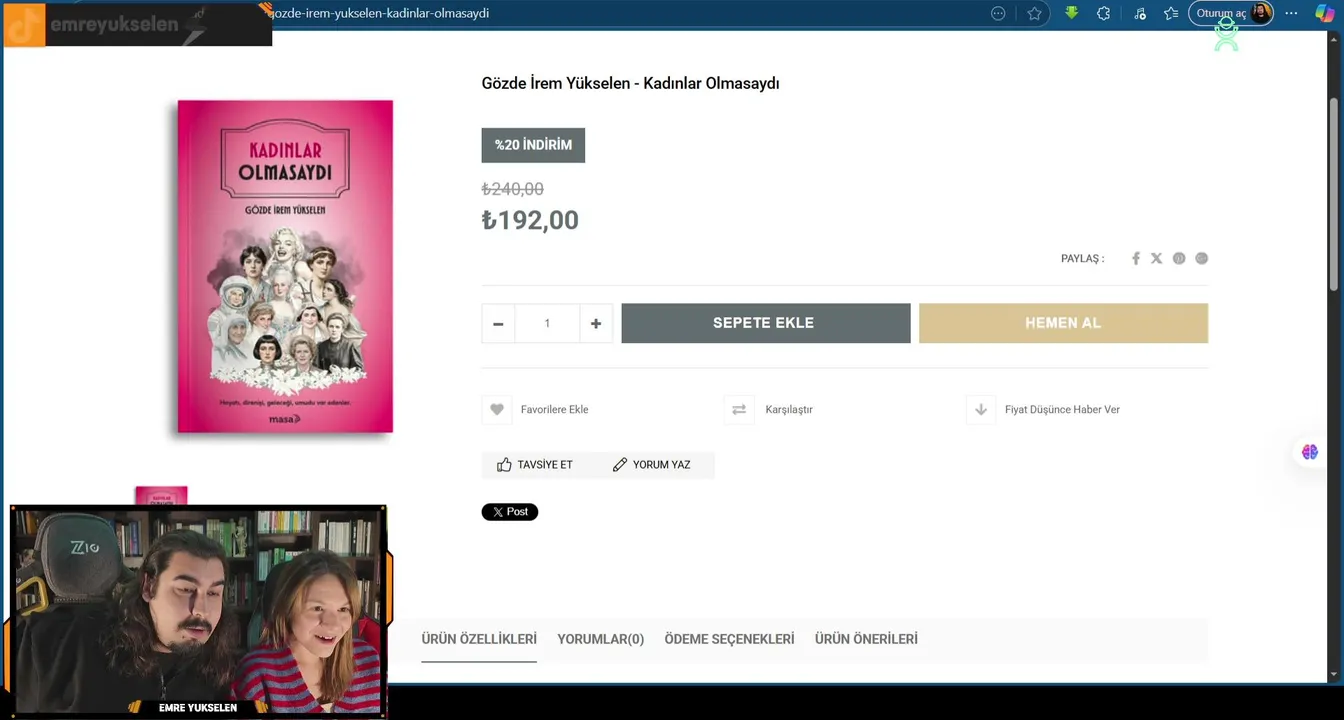Click the HEMEN AL button
1344x720 pixels.
coord(1063,323)
